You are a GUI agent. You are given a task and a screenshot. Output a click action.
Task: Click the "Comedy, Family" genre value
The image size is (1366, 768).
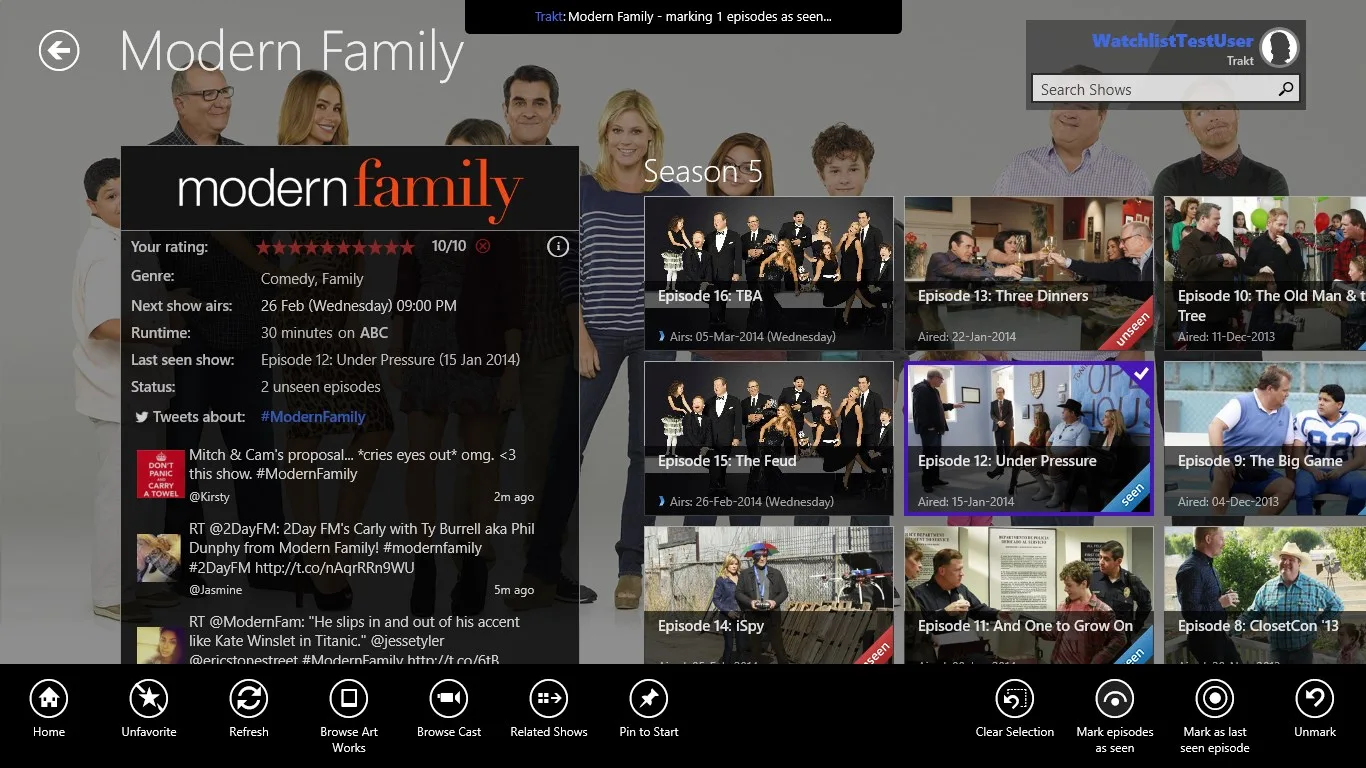point(312,279)
